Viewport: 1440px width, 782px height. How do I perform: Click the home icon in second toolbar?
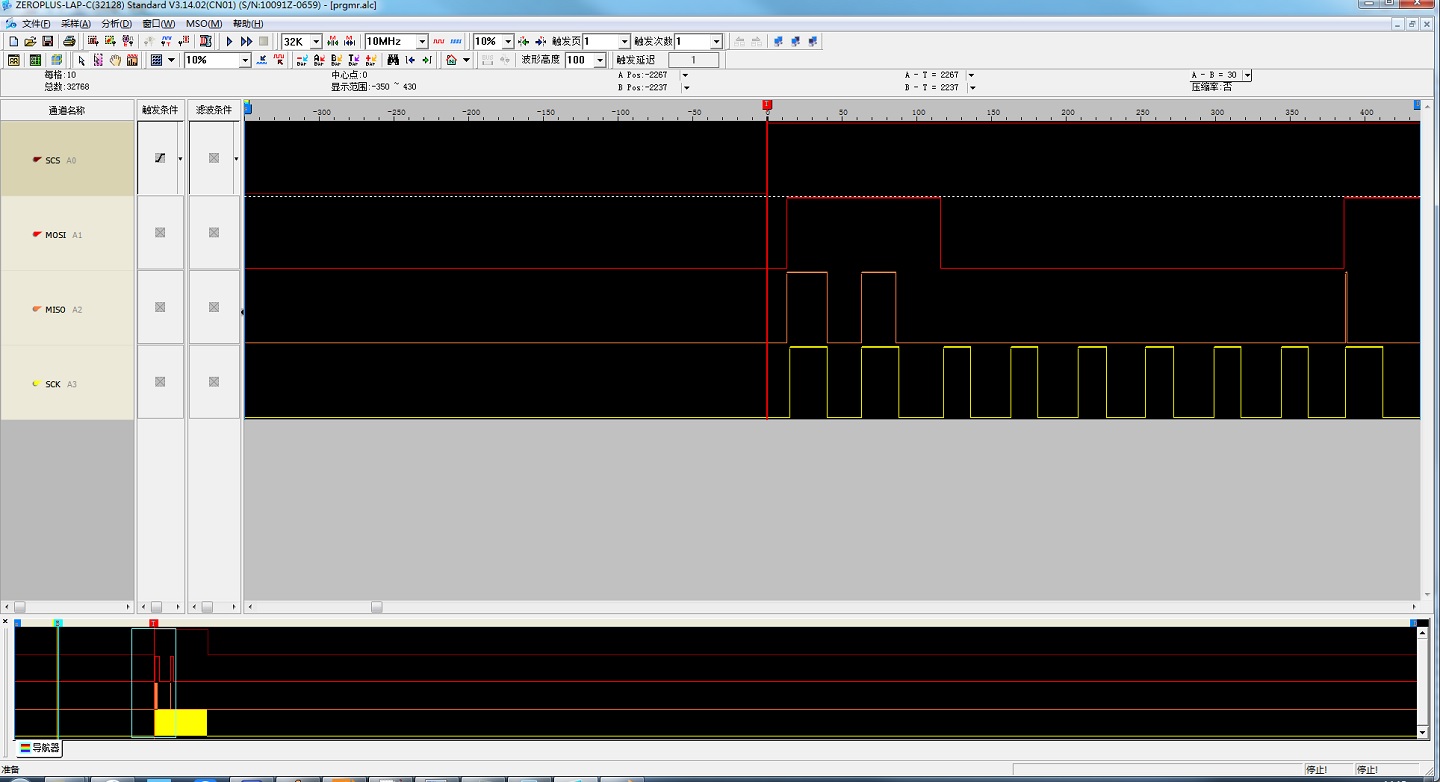(x=451, y=60)
